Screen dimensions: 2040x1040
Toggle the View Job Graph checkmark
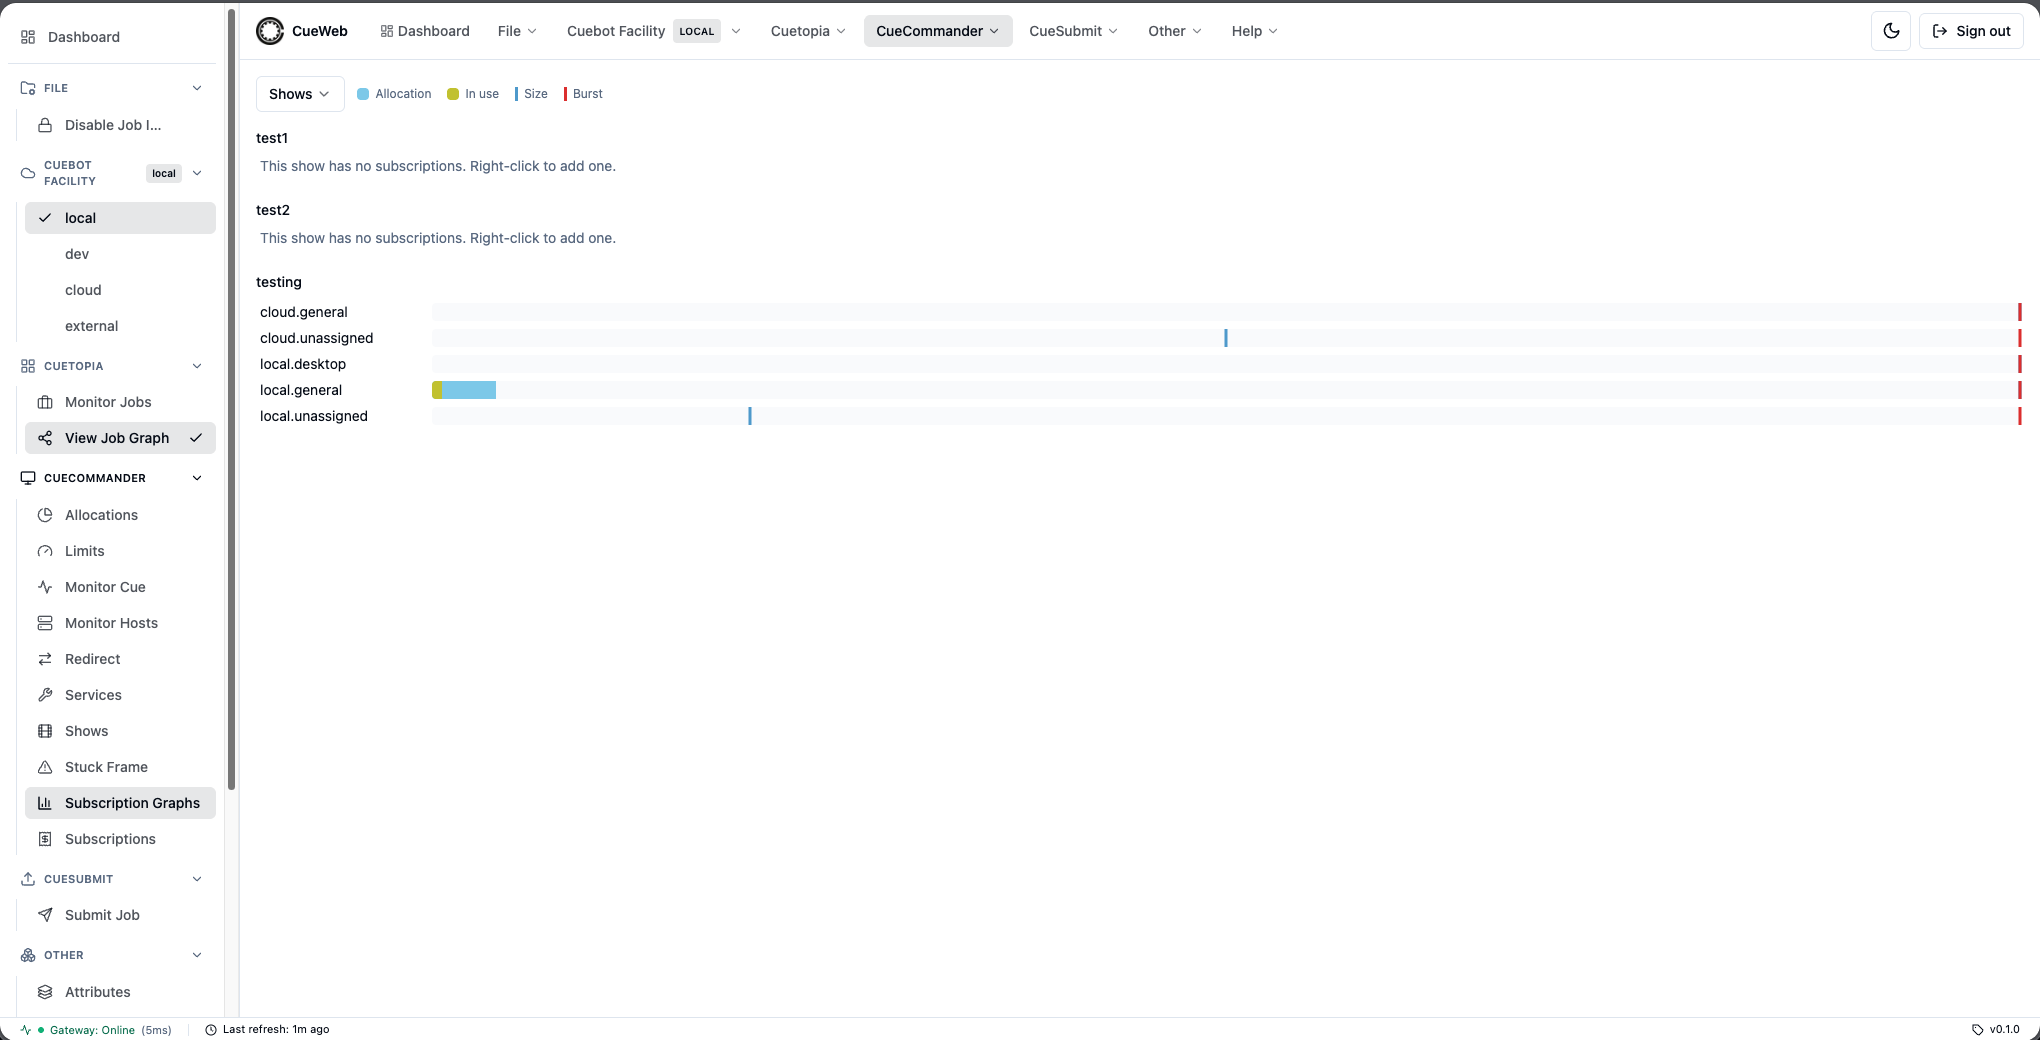coord(196,438)
